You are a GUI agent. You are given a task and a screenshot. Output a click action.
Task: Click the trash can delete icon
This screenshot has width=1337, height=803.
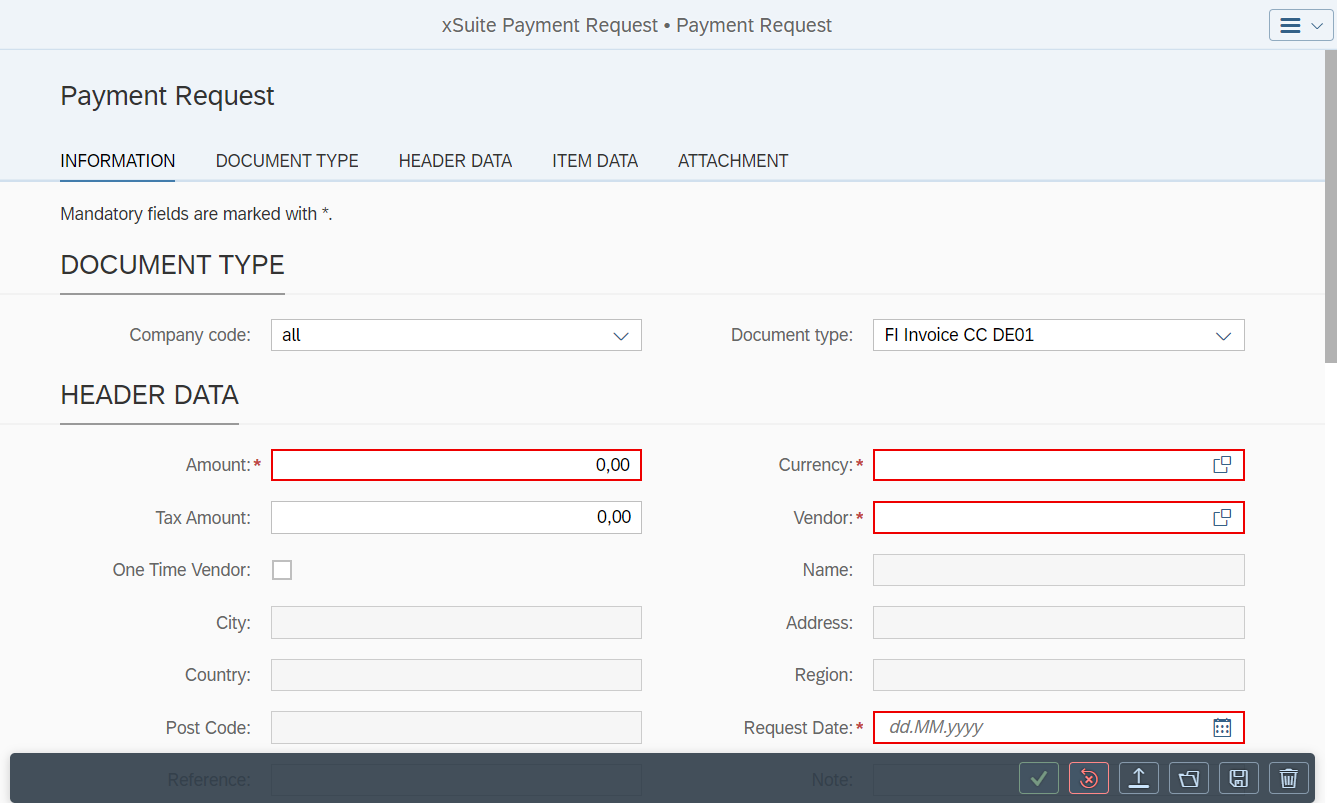point(1289,778)
